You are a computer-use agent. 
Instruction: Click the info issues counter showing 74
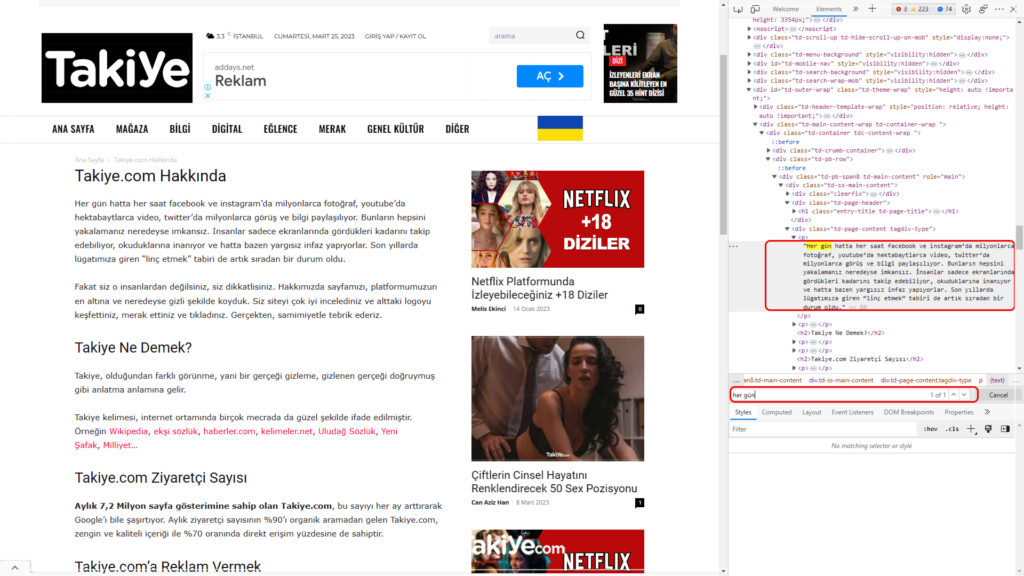(x=944, y=9)
